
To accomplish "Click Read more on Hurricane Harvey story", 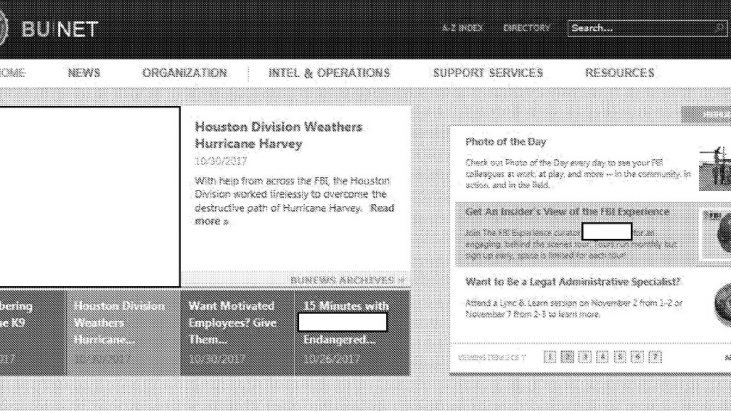I will [x=295, y=214].
